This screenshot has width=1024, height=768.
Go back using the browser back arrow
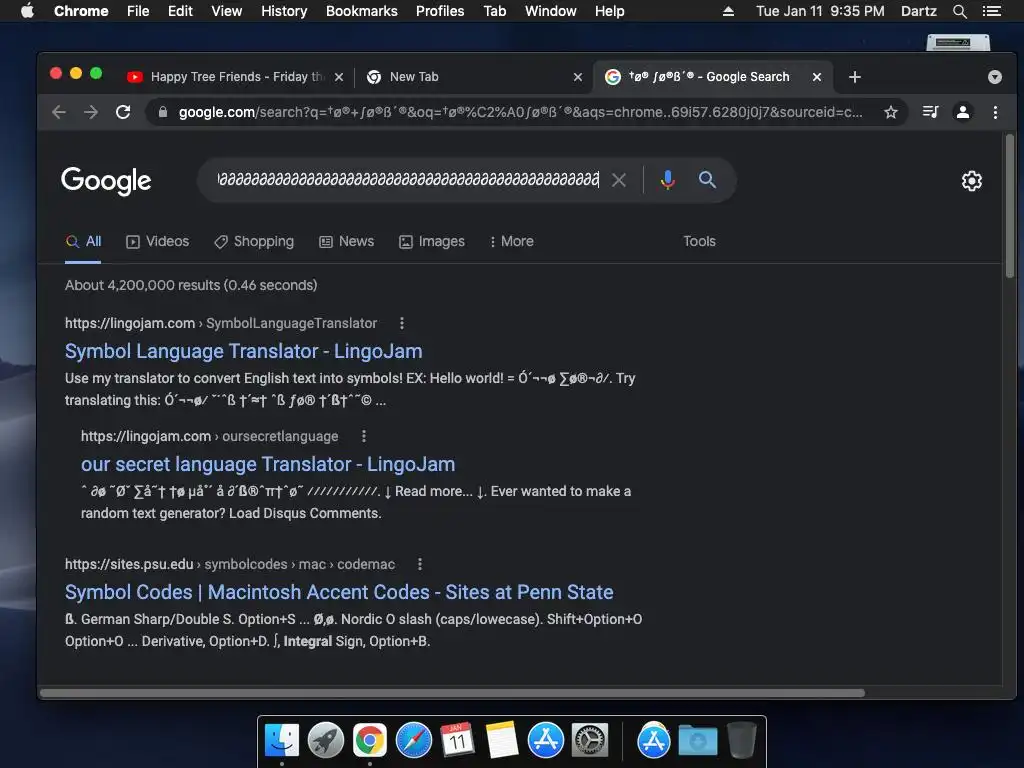pos(59,112)
